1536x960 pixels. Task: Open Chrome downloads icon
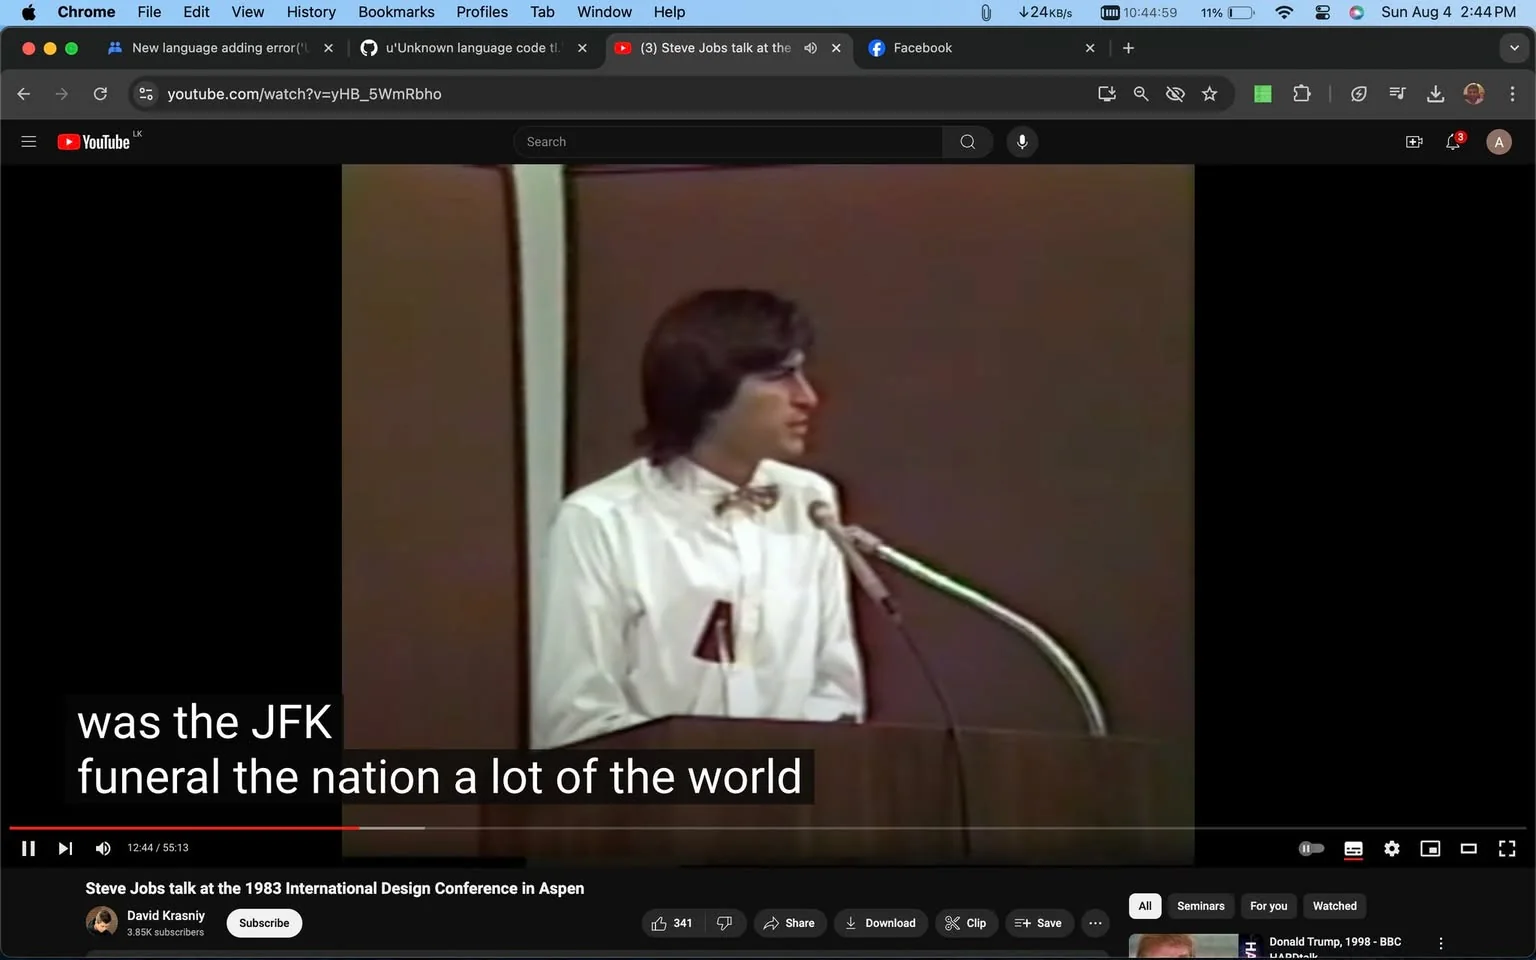tap(1435, 94)
